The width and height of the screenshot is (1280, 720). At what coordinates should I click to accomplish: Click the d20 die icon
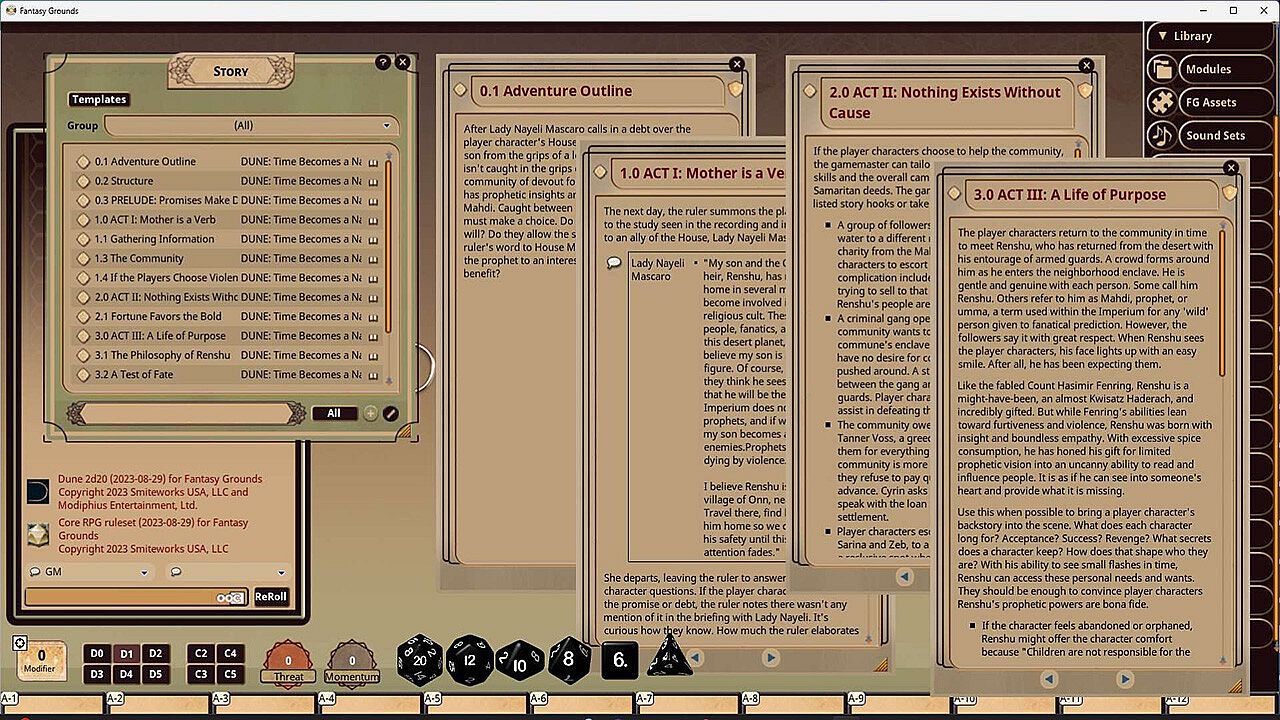(419, 659)
